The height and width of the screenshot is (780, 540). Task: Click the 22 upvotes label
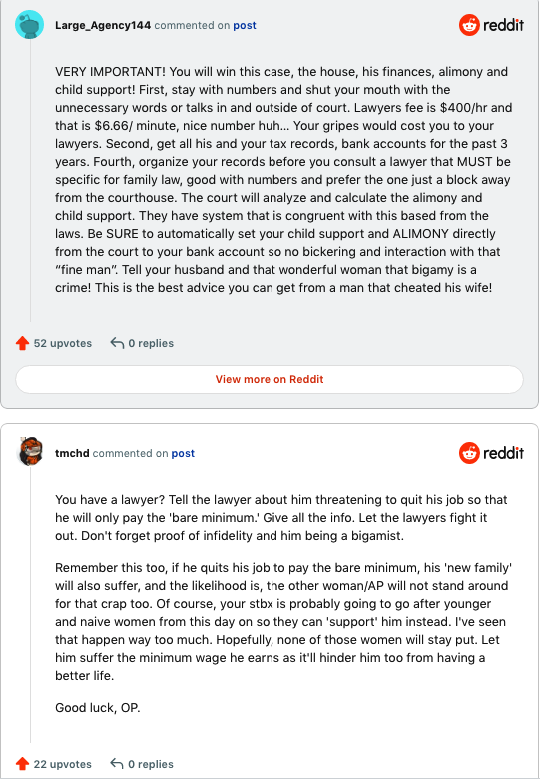tap(63, 764)
